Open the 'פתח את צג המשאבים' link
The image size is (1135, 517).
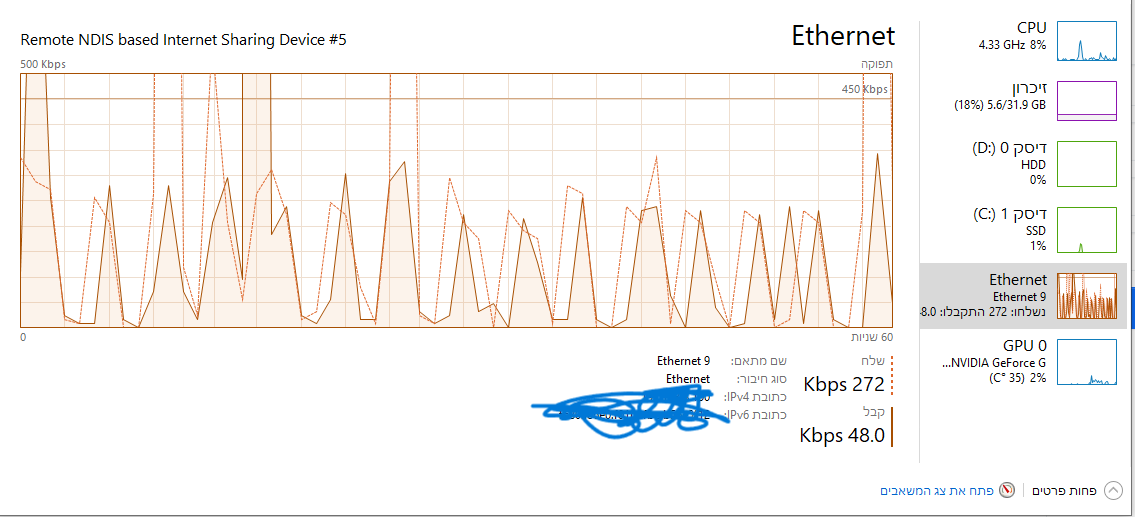[936, 491]
